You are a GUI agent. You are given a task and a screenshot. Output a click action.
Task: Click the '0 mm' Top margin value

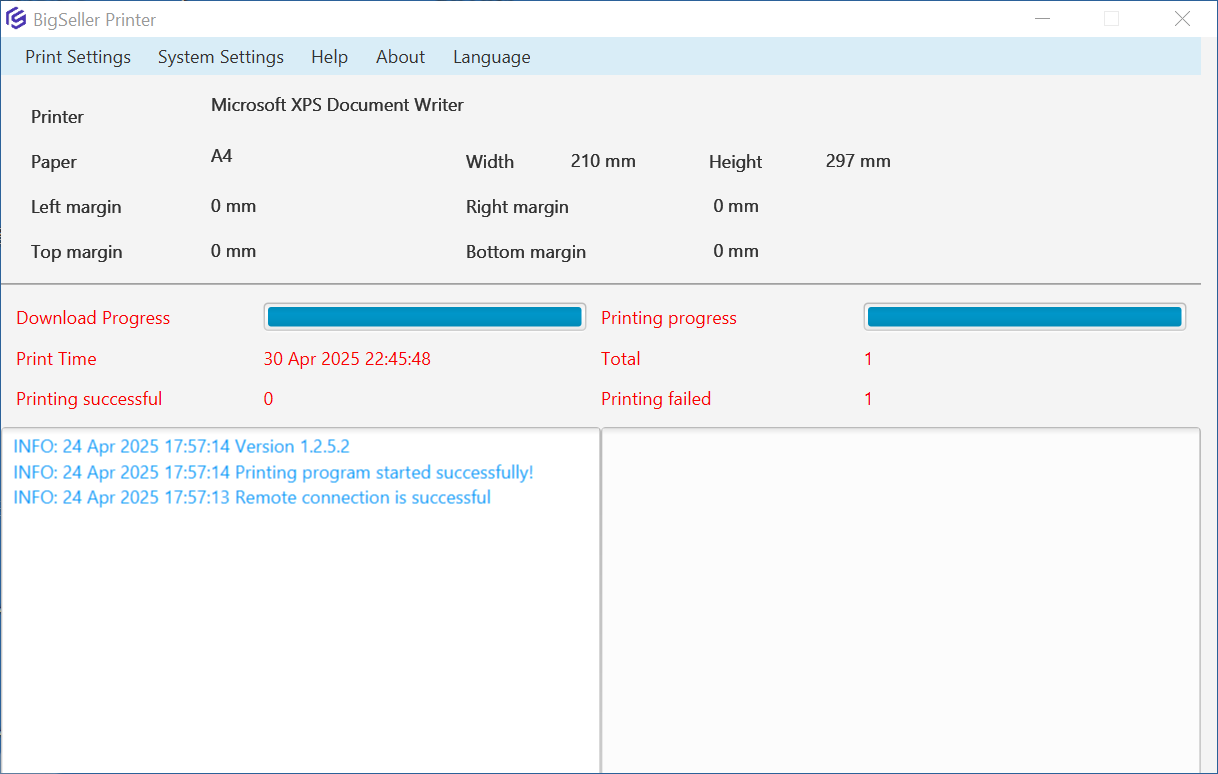(234, 251)
